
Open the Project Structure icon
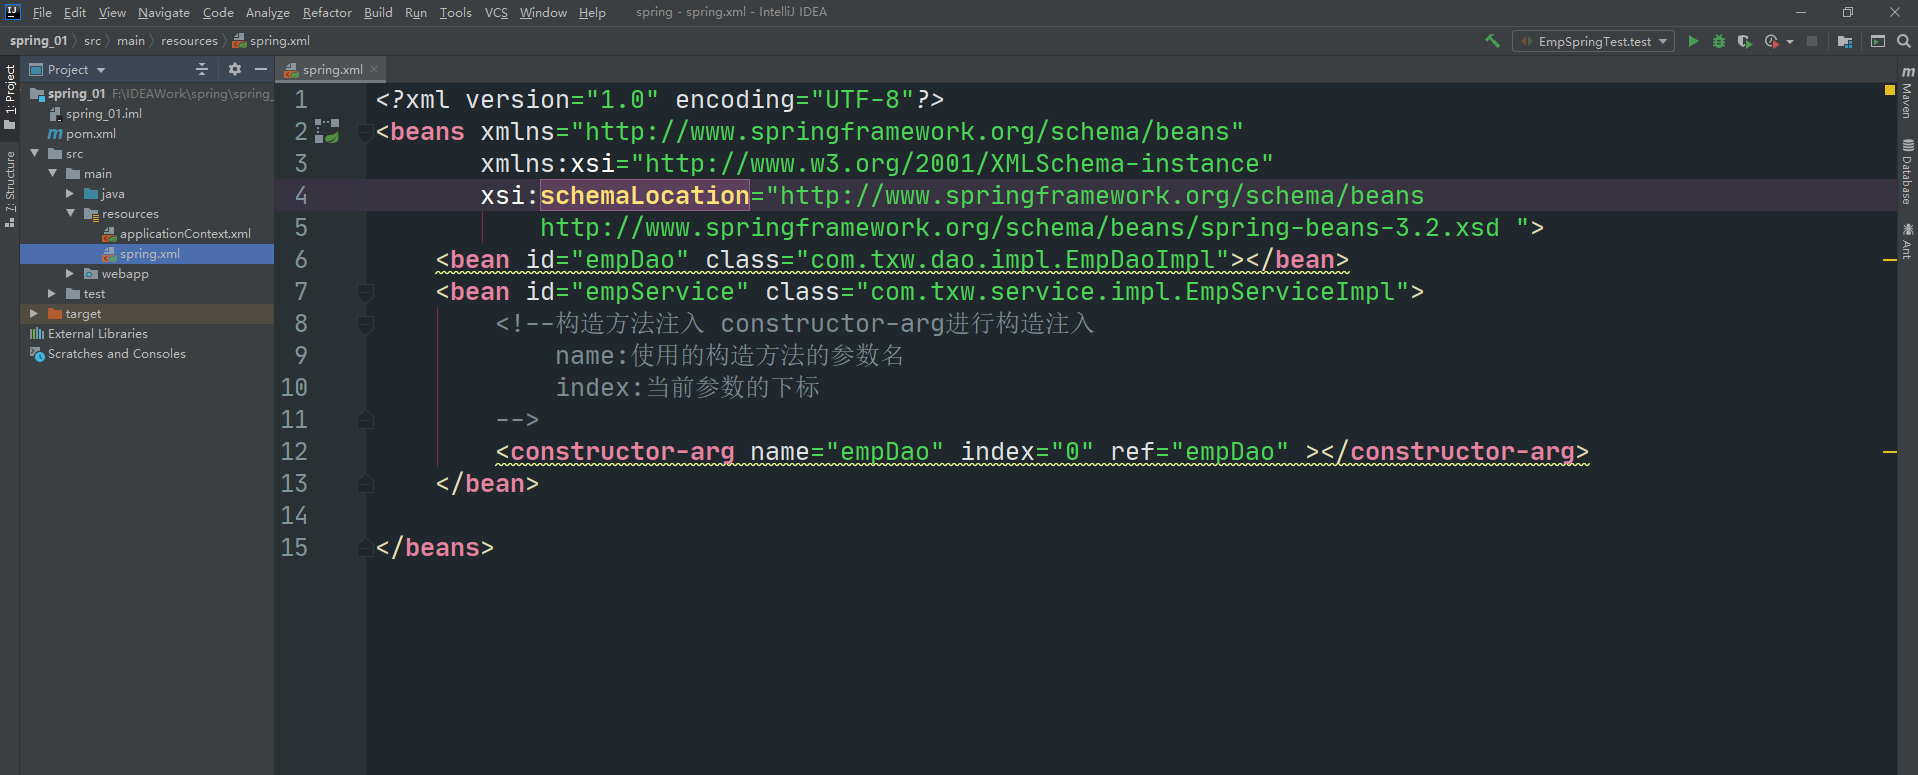[x=1845, y=41]
